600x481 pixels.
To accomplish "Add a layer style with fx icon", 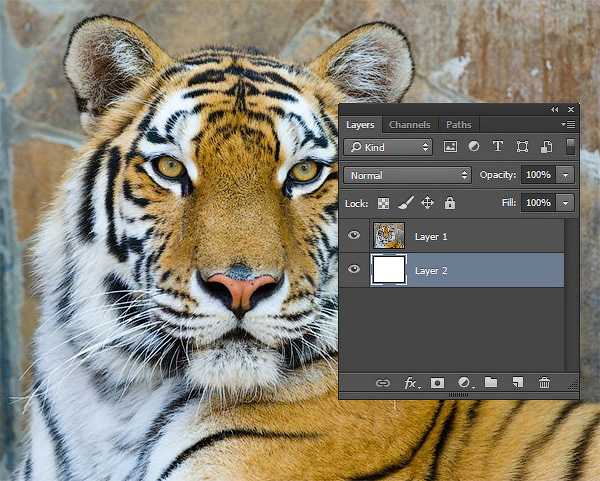I will click(410, 383).
